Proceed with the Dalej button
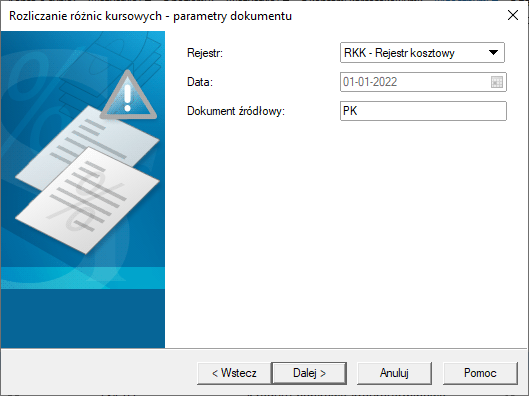529x396 pixels. tap(309, 373)
